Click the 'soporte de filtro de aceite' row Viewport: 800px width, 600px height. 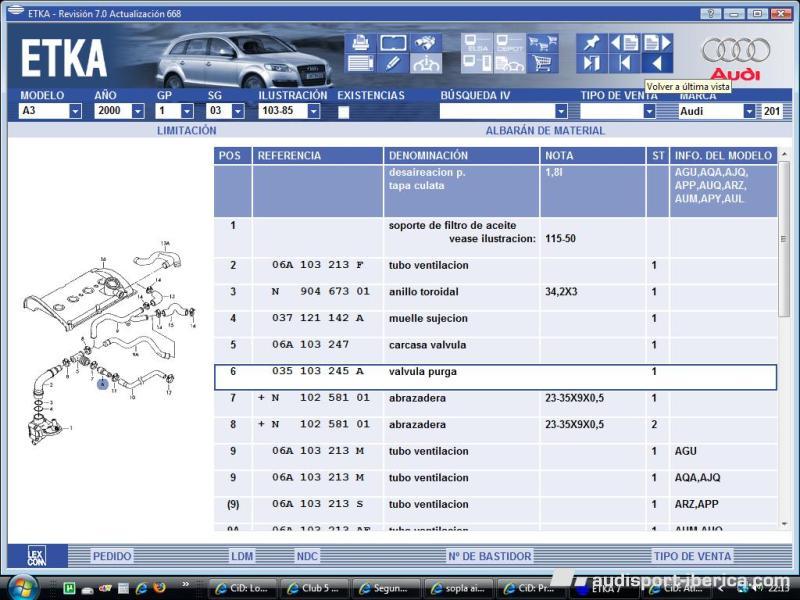tap(495, 238)
